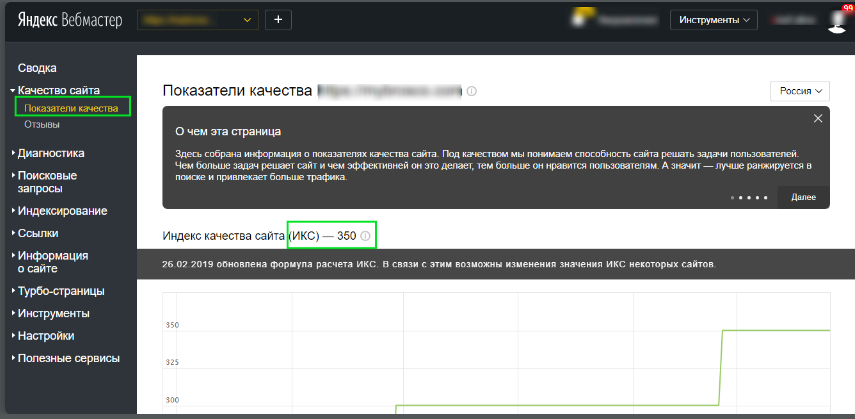This screenshot has height=419, width=855.
Task: Open the blurred notifications item beside Инструменты
Action: (x=614, y=20)
